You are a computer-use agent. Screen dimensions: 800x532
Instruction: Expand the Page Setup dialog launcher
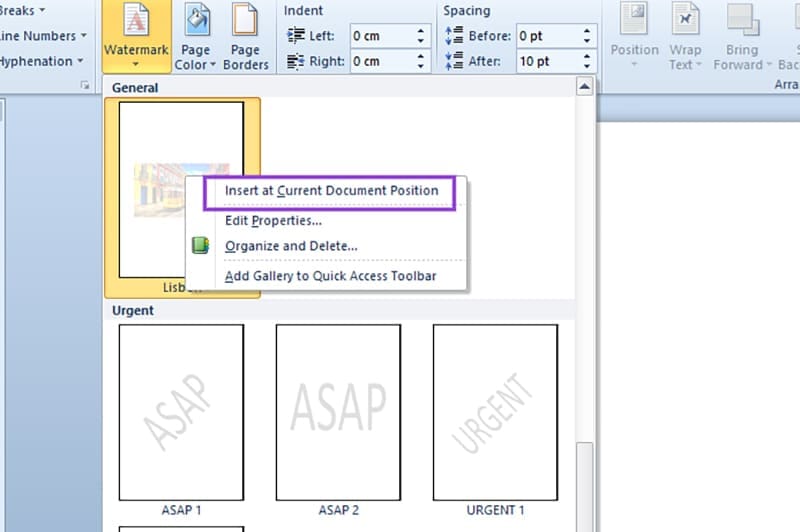pos(84,87)
